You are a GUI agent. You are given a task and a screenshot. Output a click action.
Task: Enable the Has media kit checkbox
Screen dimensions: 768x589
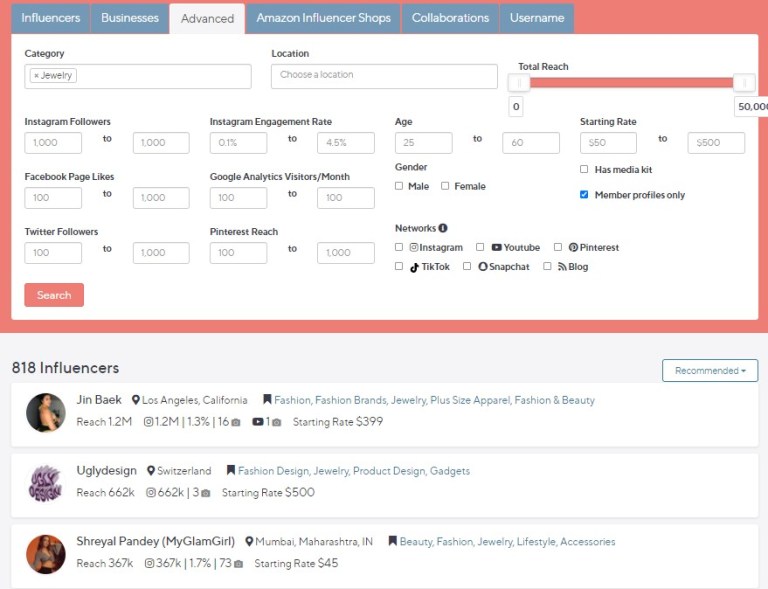point(584,169)
